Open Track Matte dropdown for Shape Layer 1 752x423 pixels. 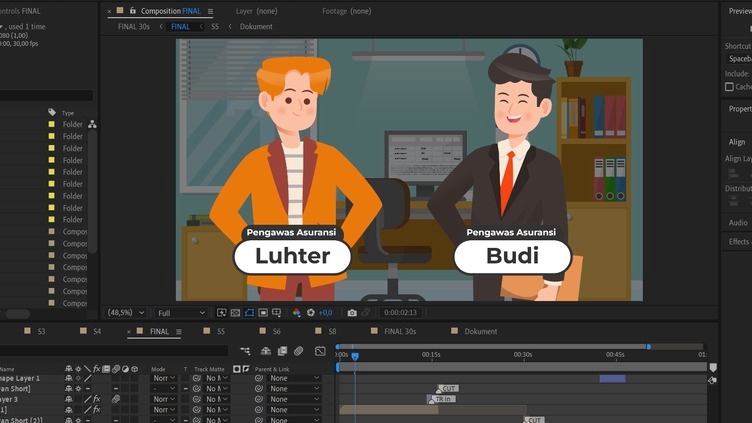coord(217,378)
